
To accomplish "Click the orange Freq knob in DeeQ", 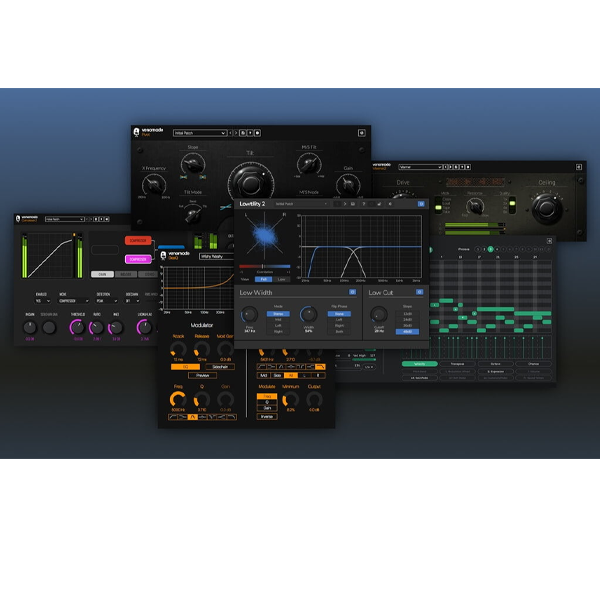I will point(178,399).
